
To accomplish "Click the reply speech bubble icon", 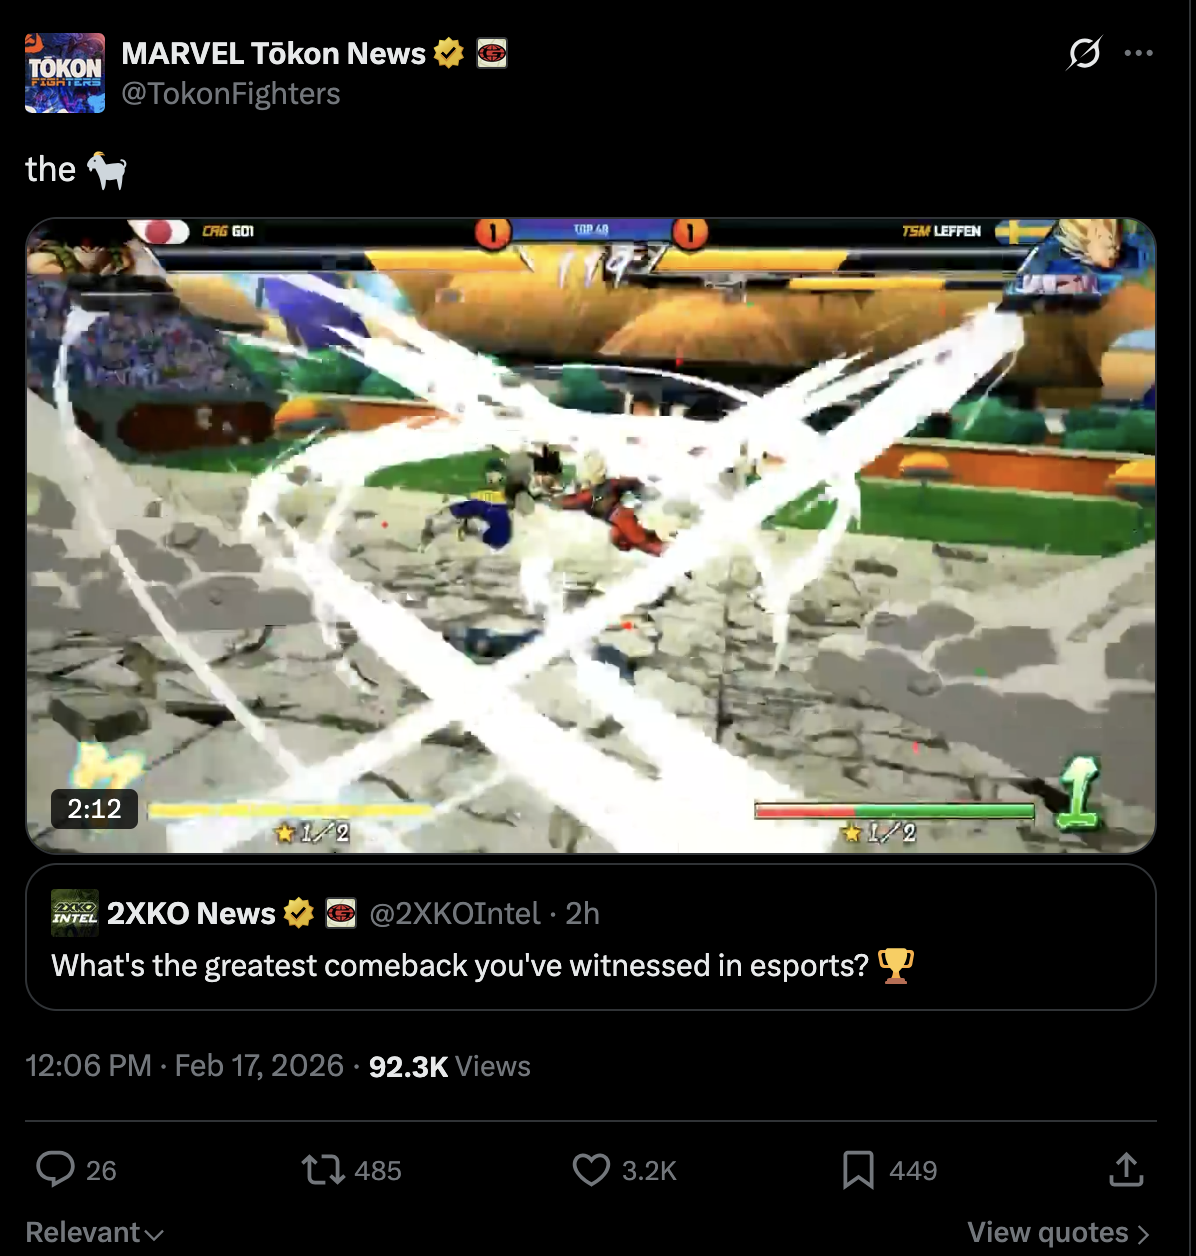I will point(55,1169).
